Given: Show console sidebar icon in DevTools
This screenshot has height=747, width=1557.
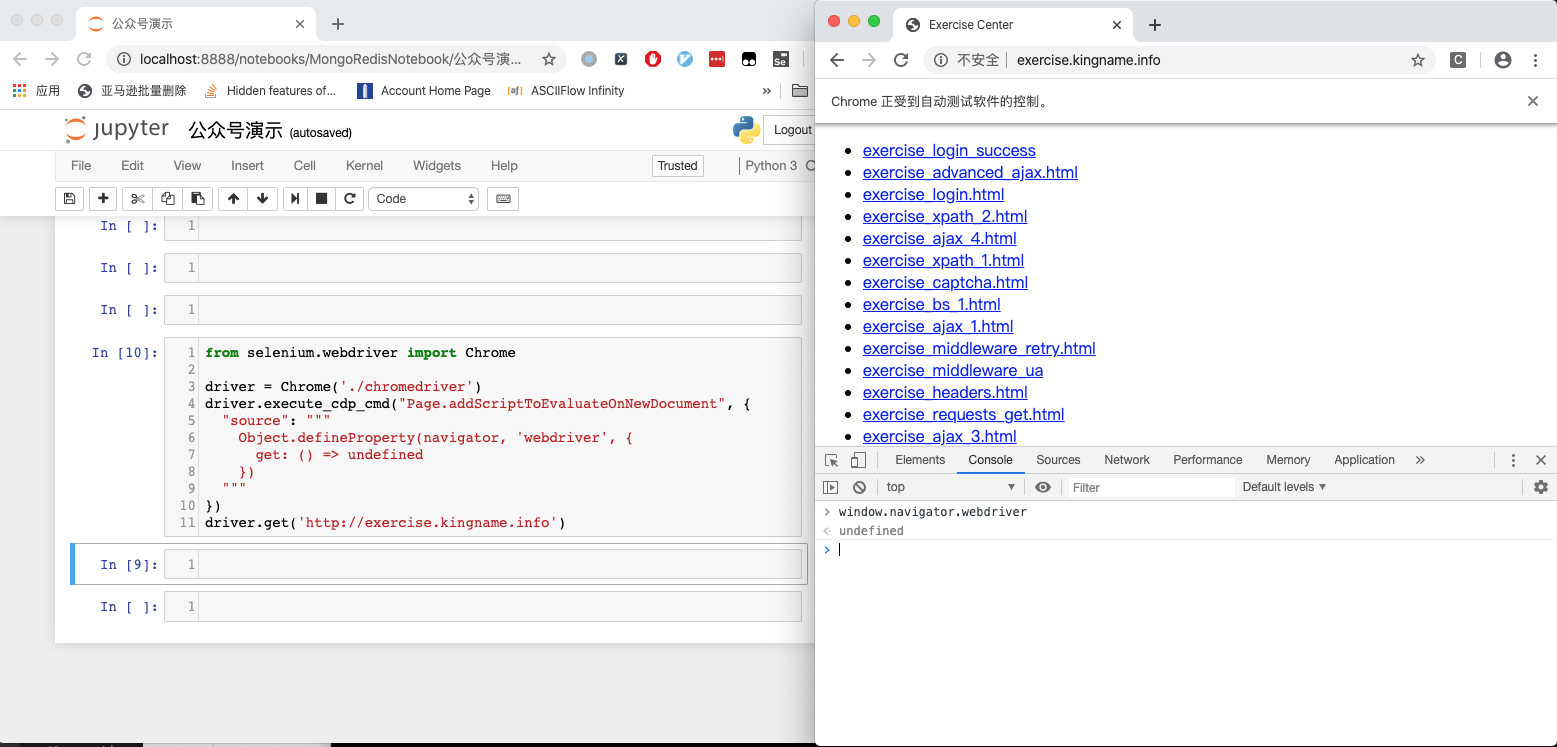Looking at the screenshot, I should click(x=831, y=487).
